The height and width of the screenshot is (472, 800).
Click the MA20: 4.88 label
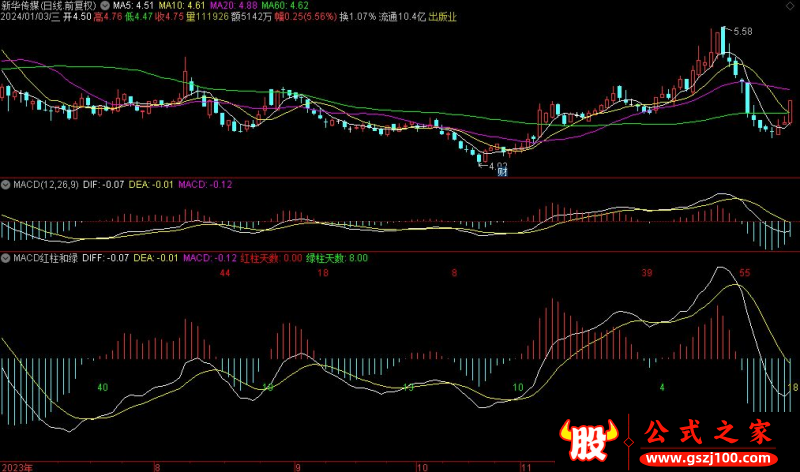tap(234, 6)
